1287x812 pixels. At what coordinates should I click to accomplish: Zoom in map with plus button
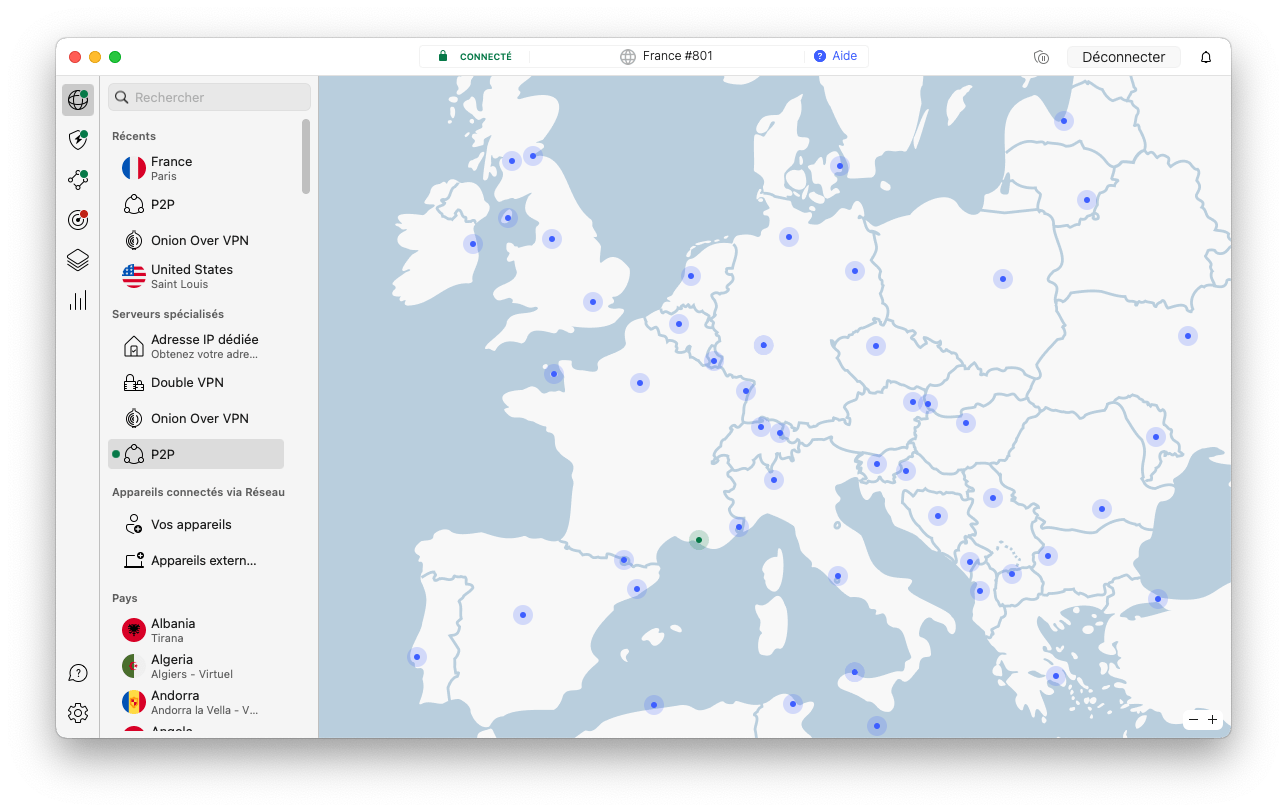point(1213,720)
